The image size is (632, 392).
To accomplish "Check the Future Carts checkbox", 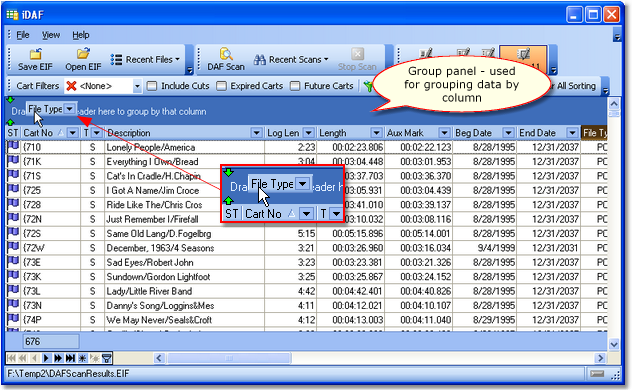I will point(295,86).
